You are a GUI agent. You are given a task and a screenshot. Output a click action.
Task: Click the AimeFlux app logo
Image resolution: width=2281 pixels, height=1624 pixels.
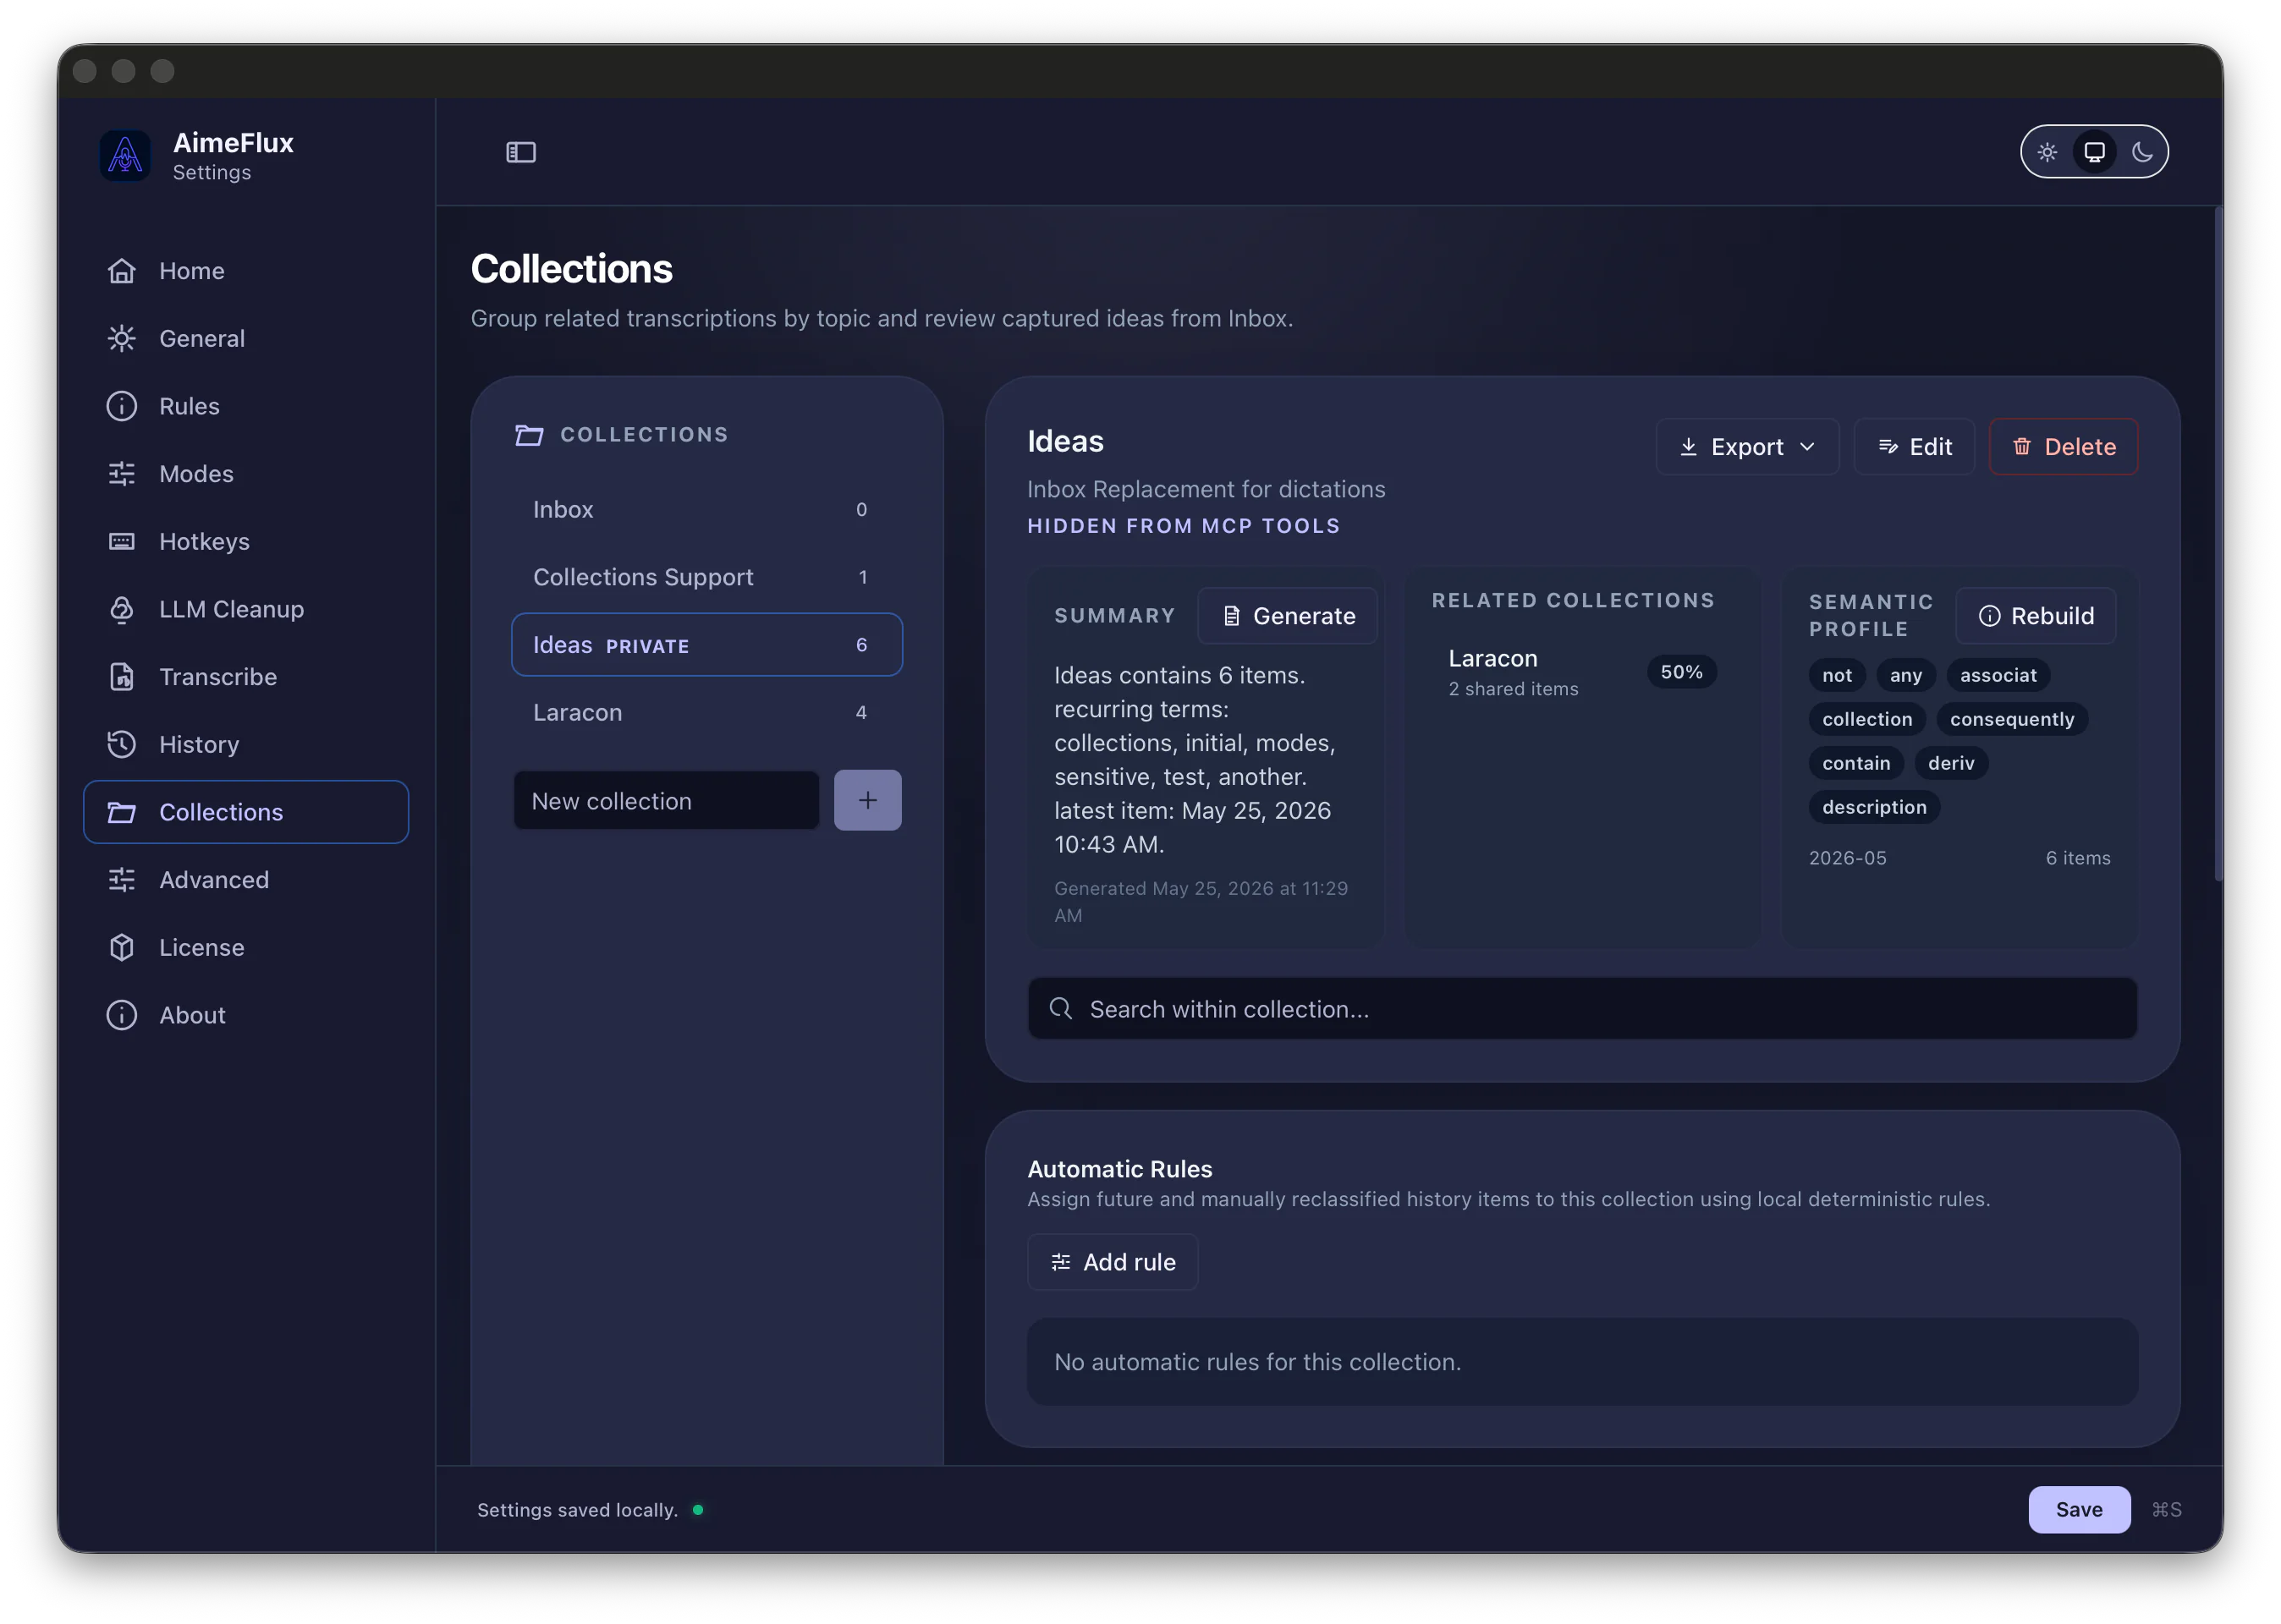tap(125, 155)
